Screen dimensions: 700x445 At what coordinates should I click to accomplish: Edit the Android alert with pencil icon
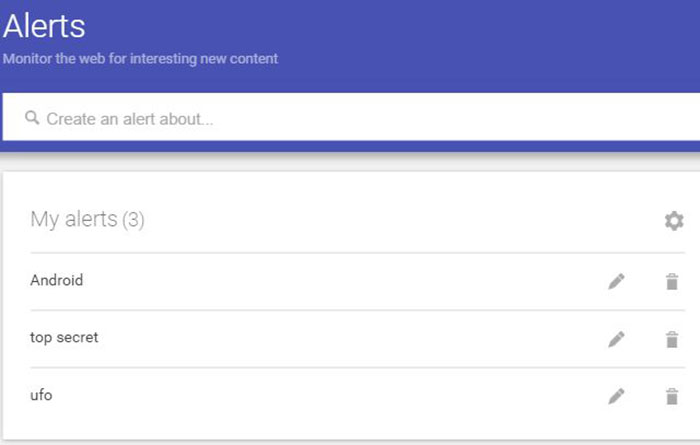616,281
